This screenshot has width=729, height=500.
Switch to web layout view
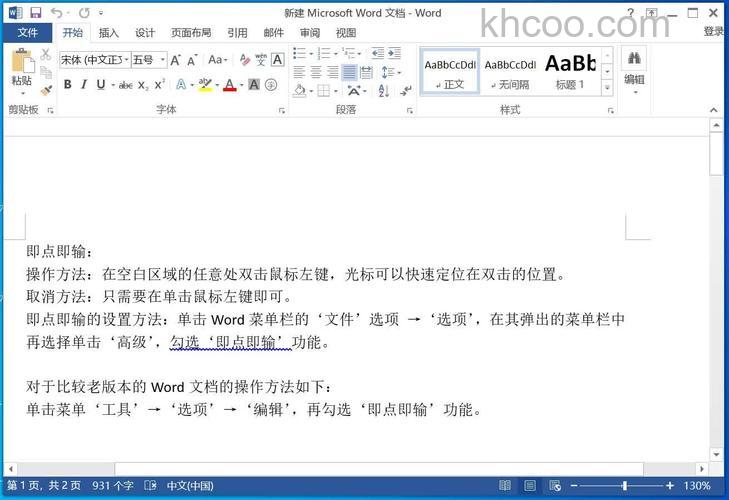555,486
